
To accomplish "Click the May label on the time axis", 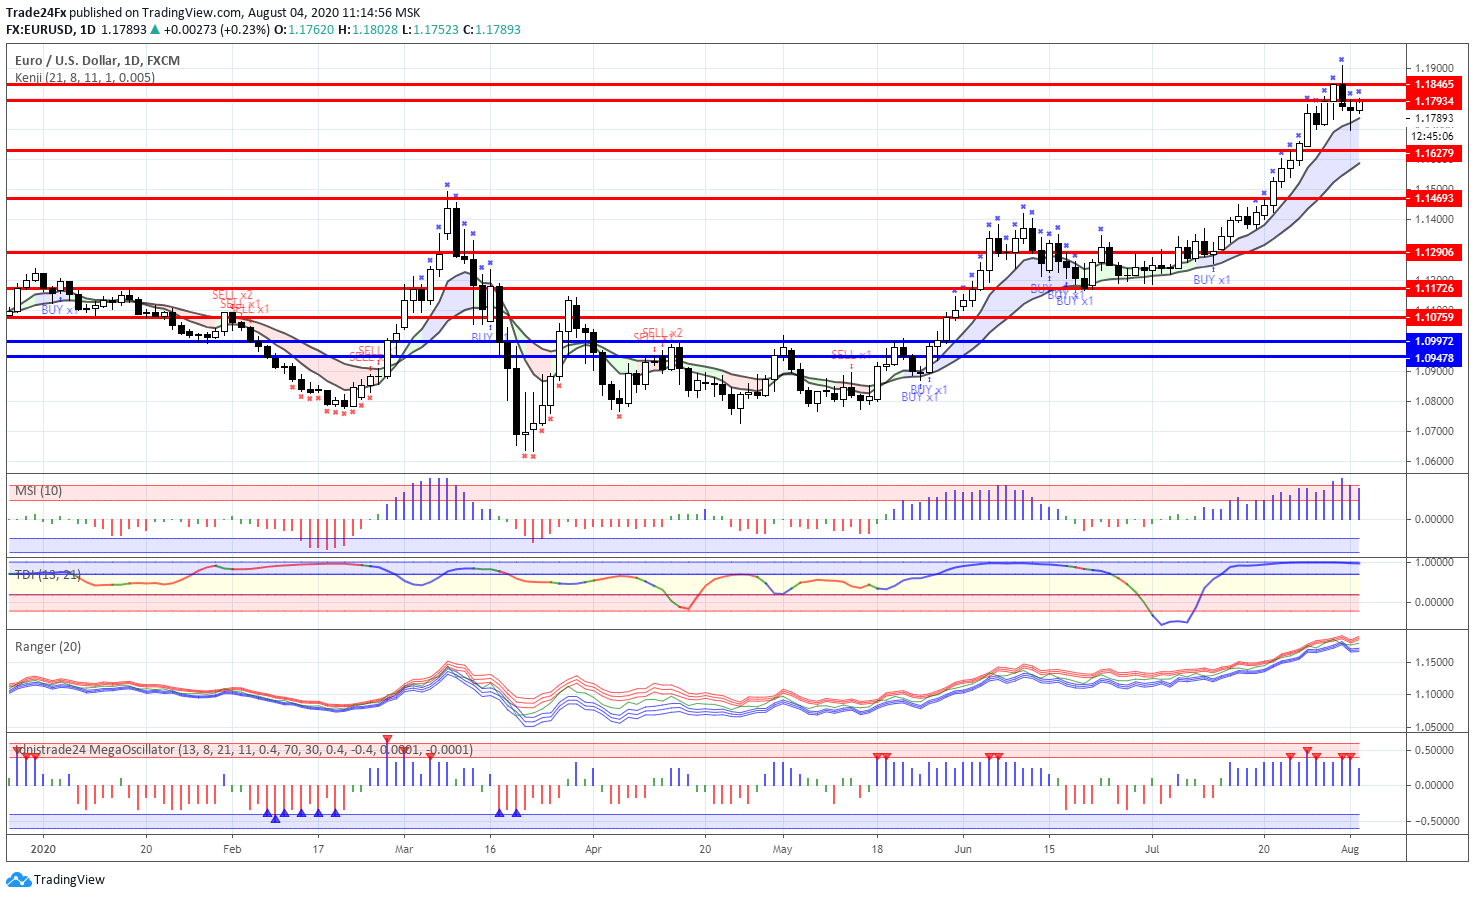I will (x=782, y=849).
